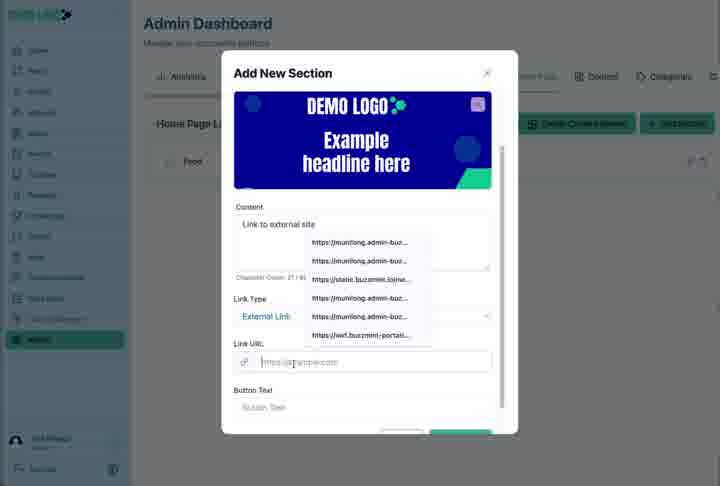
Task: Click the Demo Logo in sidebar header
Action: (40, 16)
